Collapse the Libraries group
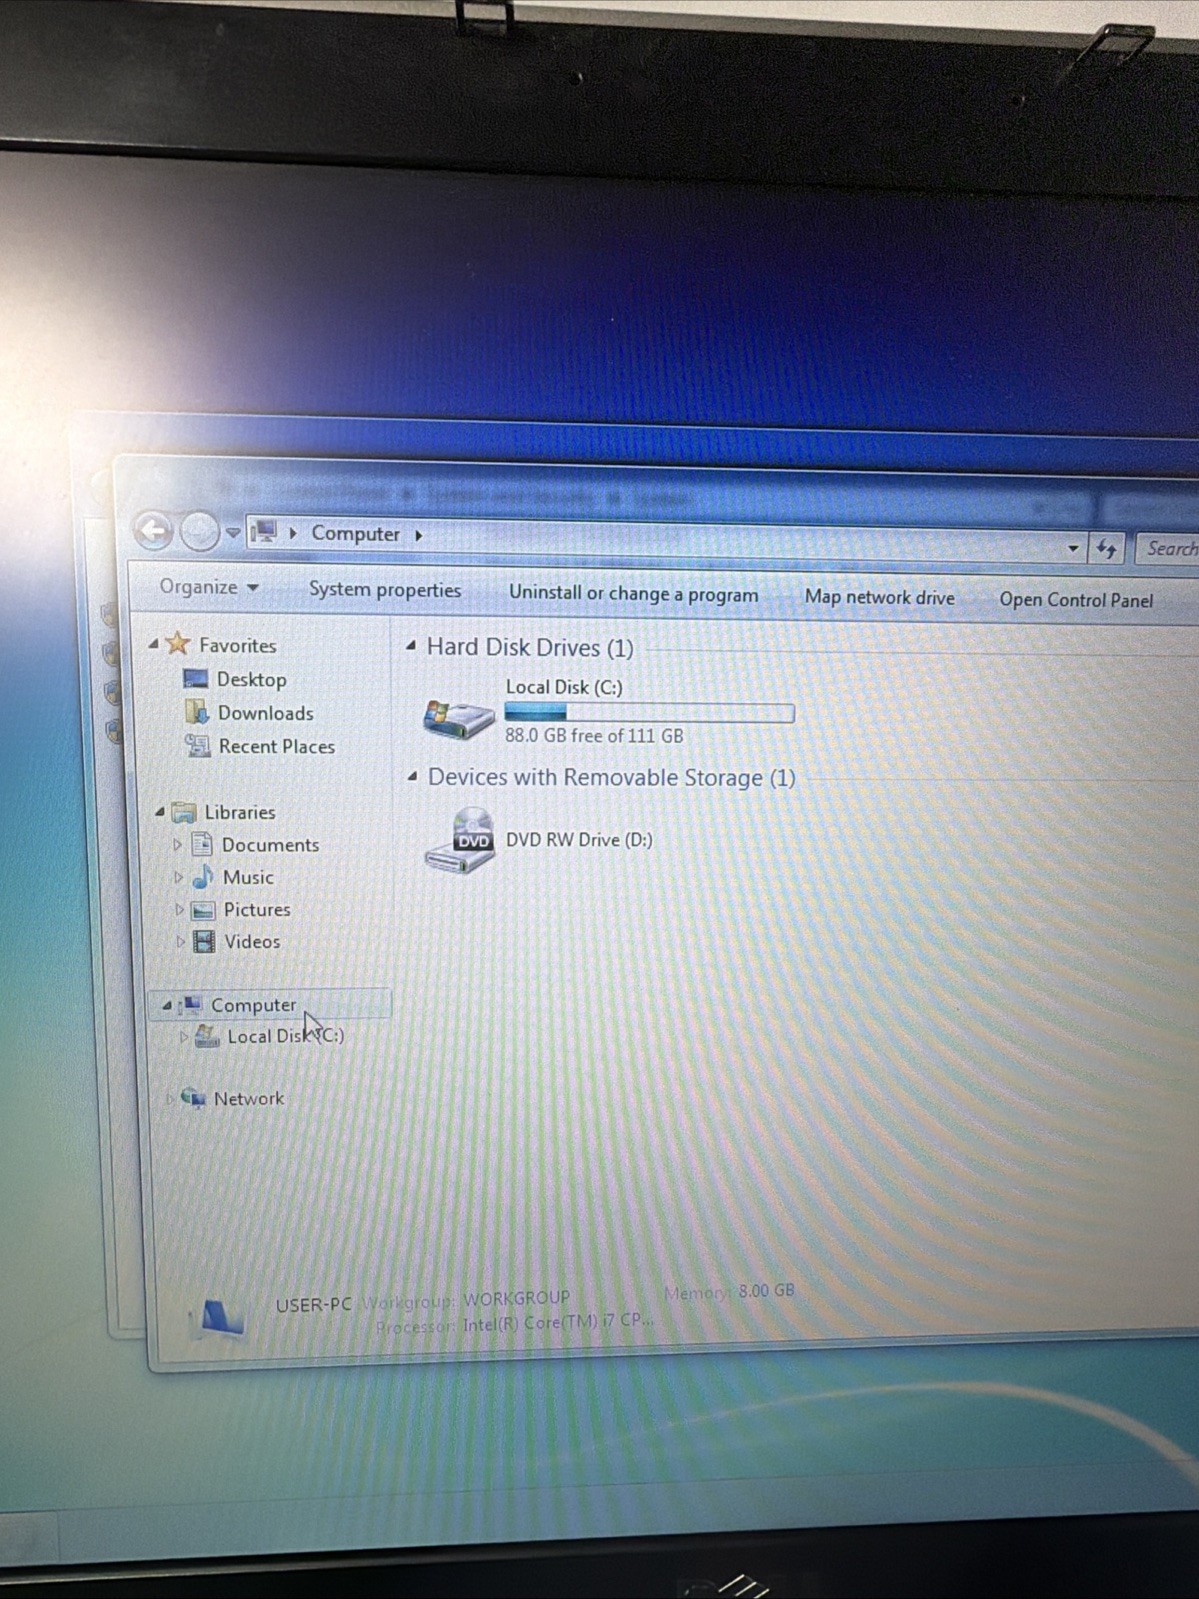Image resolution: width=1199 pixels, height=1599 pixels. point(160,812)
